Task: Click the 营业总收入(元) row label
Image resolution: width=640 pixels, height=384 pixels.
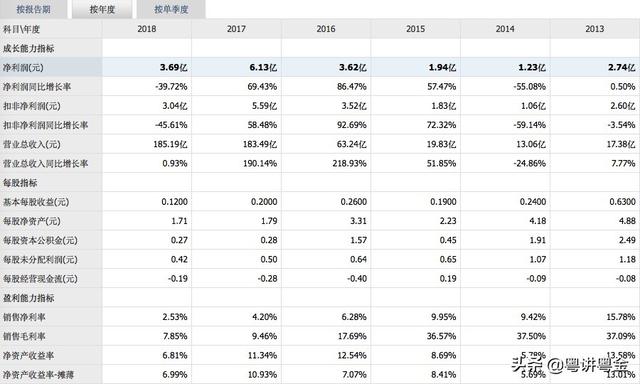Action: tap(31, 144)
